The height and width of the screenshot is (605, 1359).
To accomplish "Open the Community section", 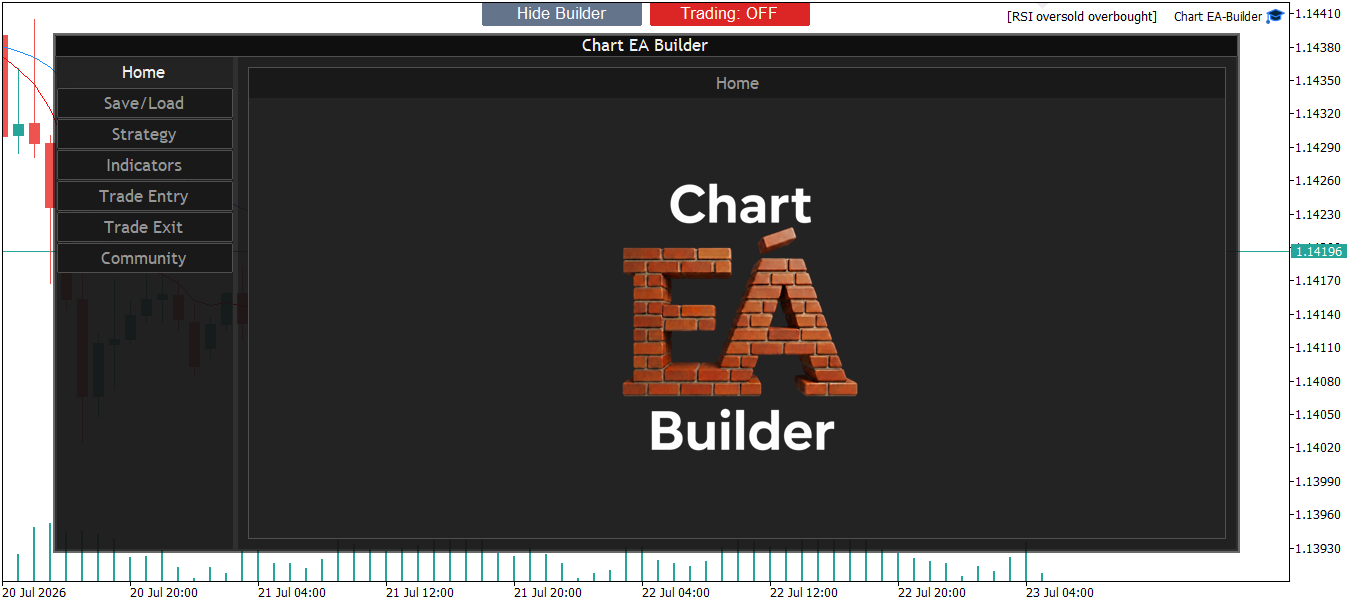I will 144,258.
